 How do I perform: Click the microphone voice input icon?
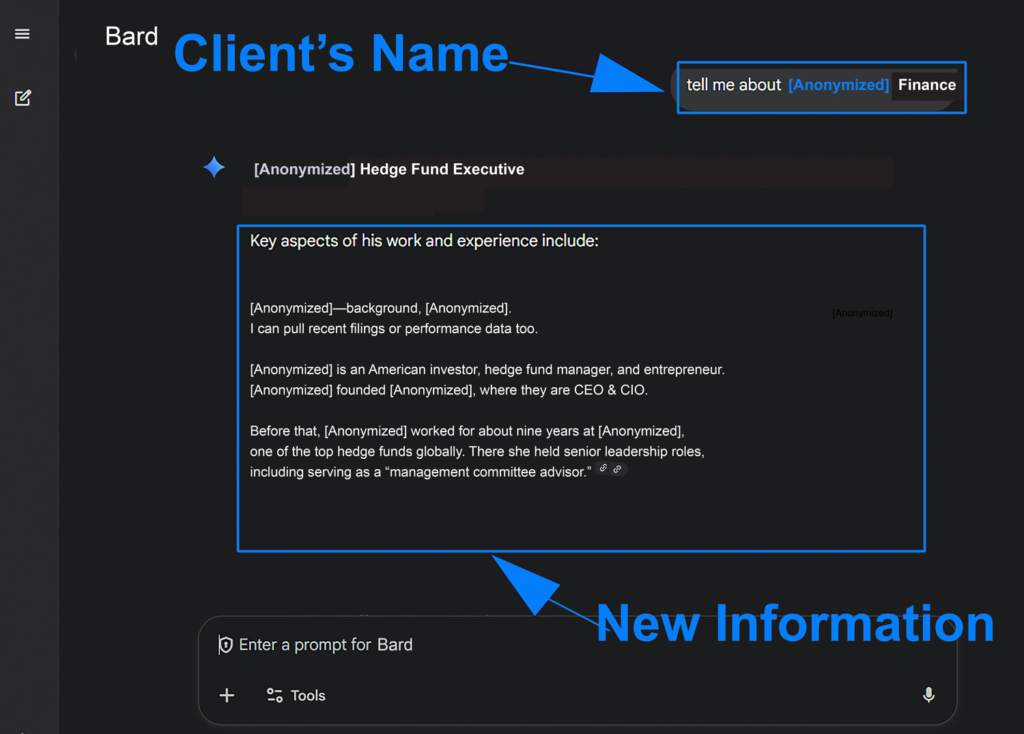[928, 695]
